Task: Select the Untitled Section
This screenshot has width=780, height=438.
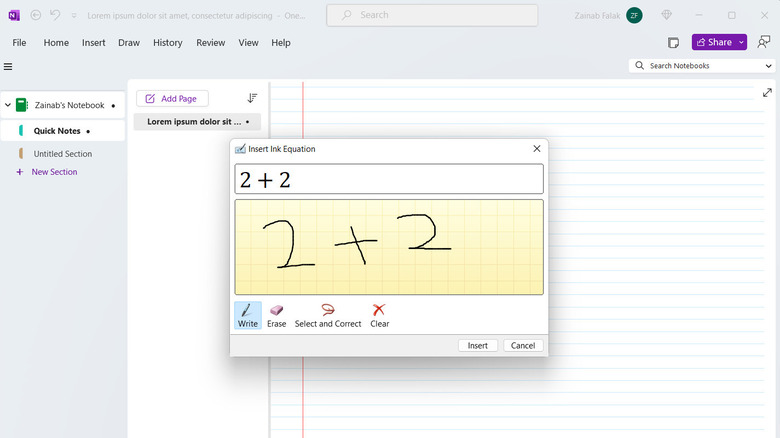Action: pos(63,154)
